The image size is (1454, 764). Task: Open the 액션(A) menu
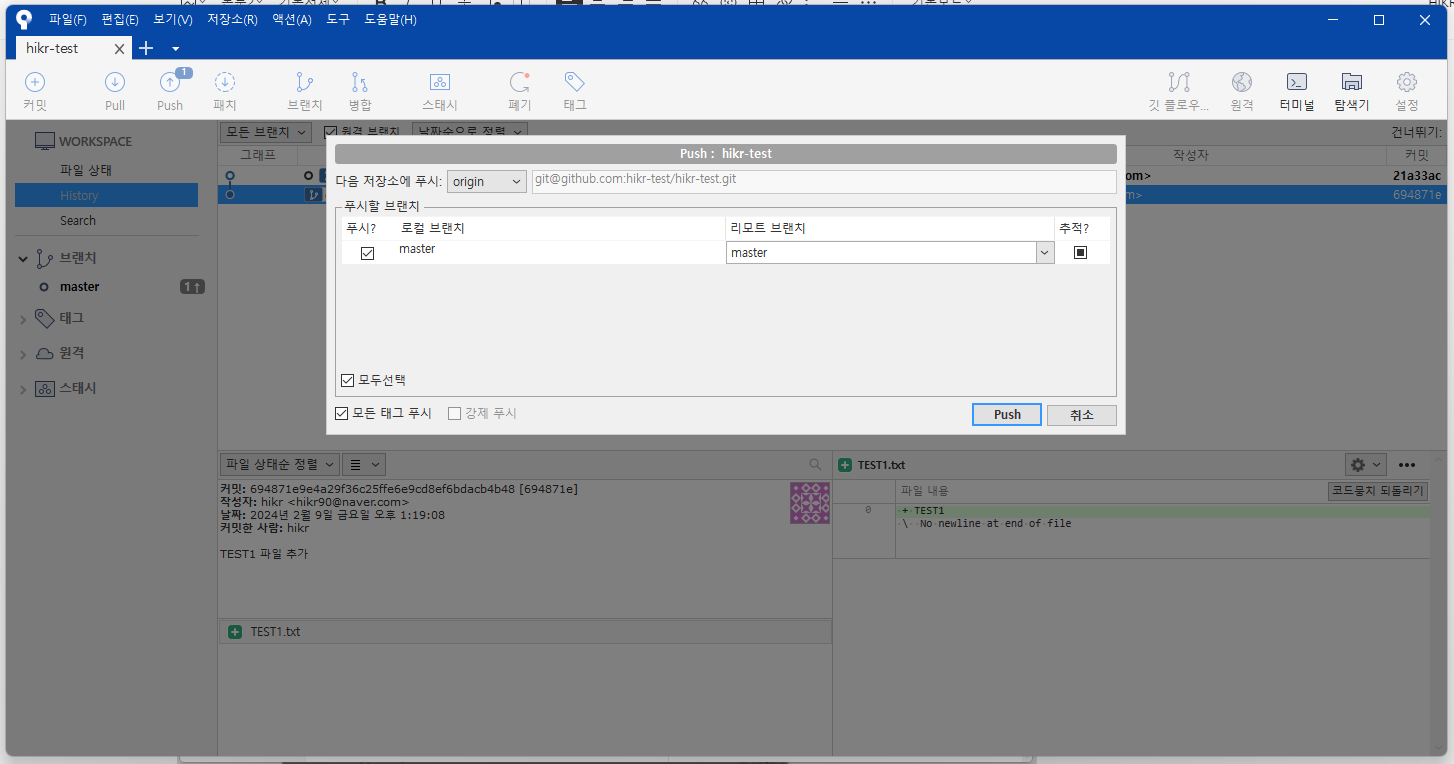click(x=292, y=19)
